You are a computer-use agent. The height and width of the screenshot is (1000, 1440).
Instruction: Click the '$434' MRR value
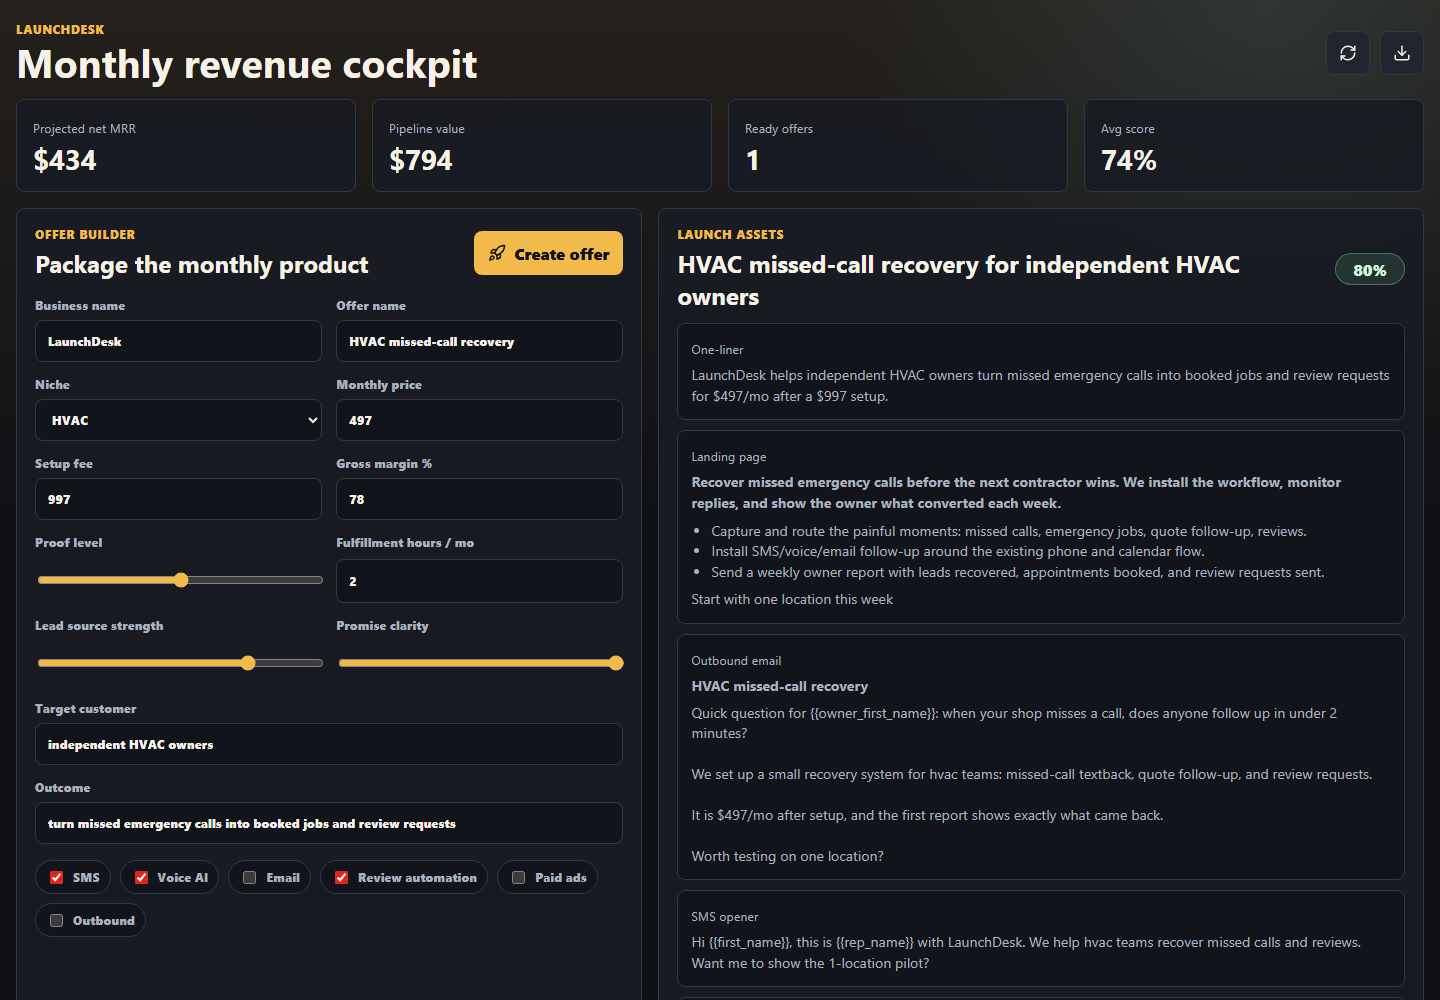[65, 160]
